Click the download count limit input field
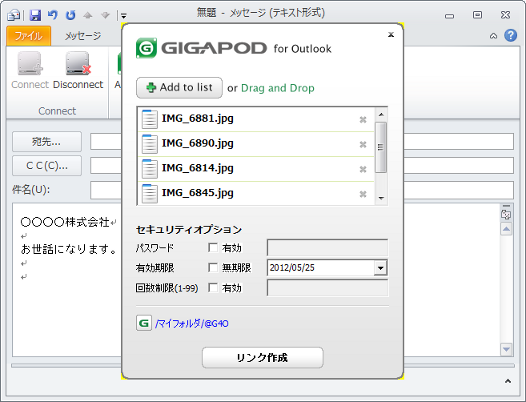526x402 pixels. 327,288
